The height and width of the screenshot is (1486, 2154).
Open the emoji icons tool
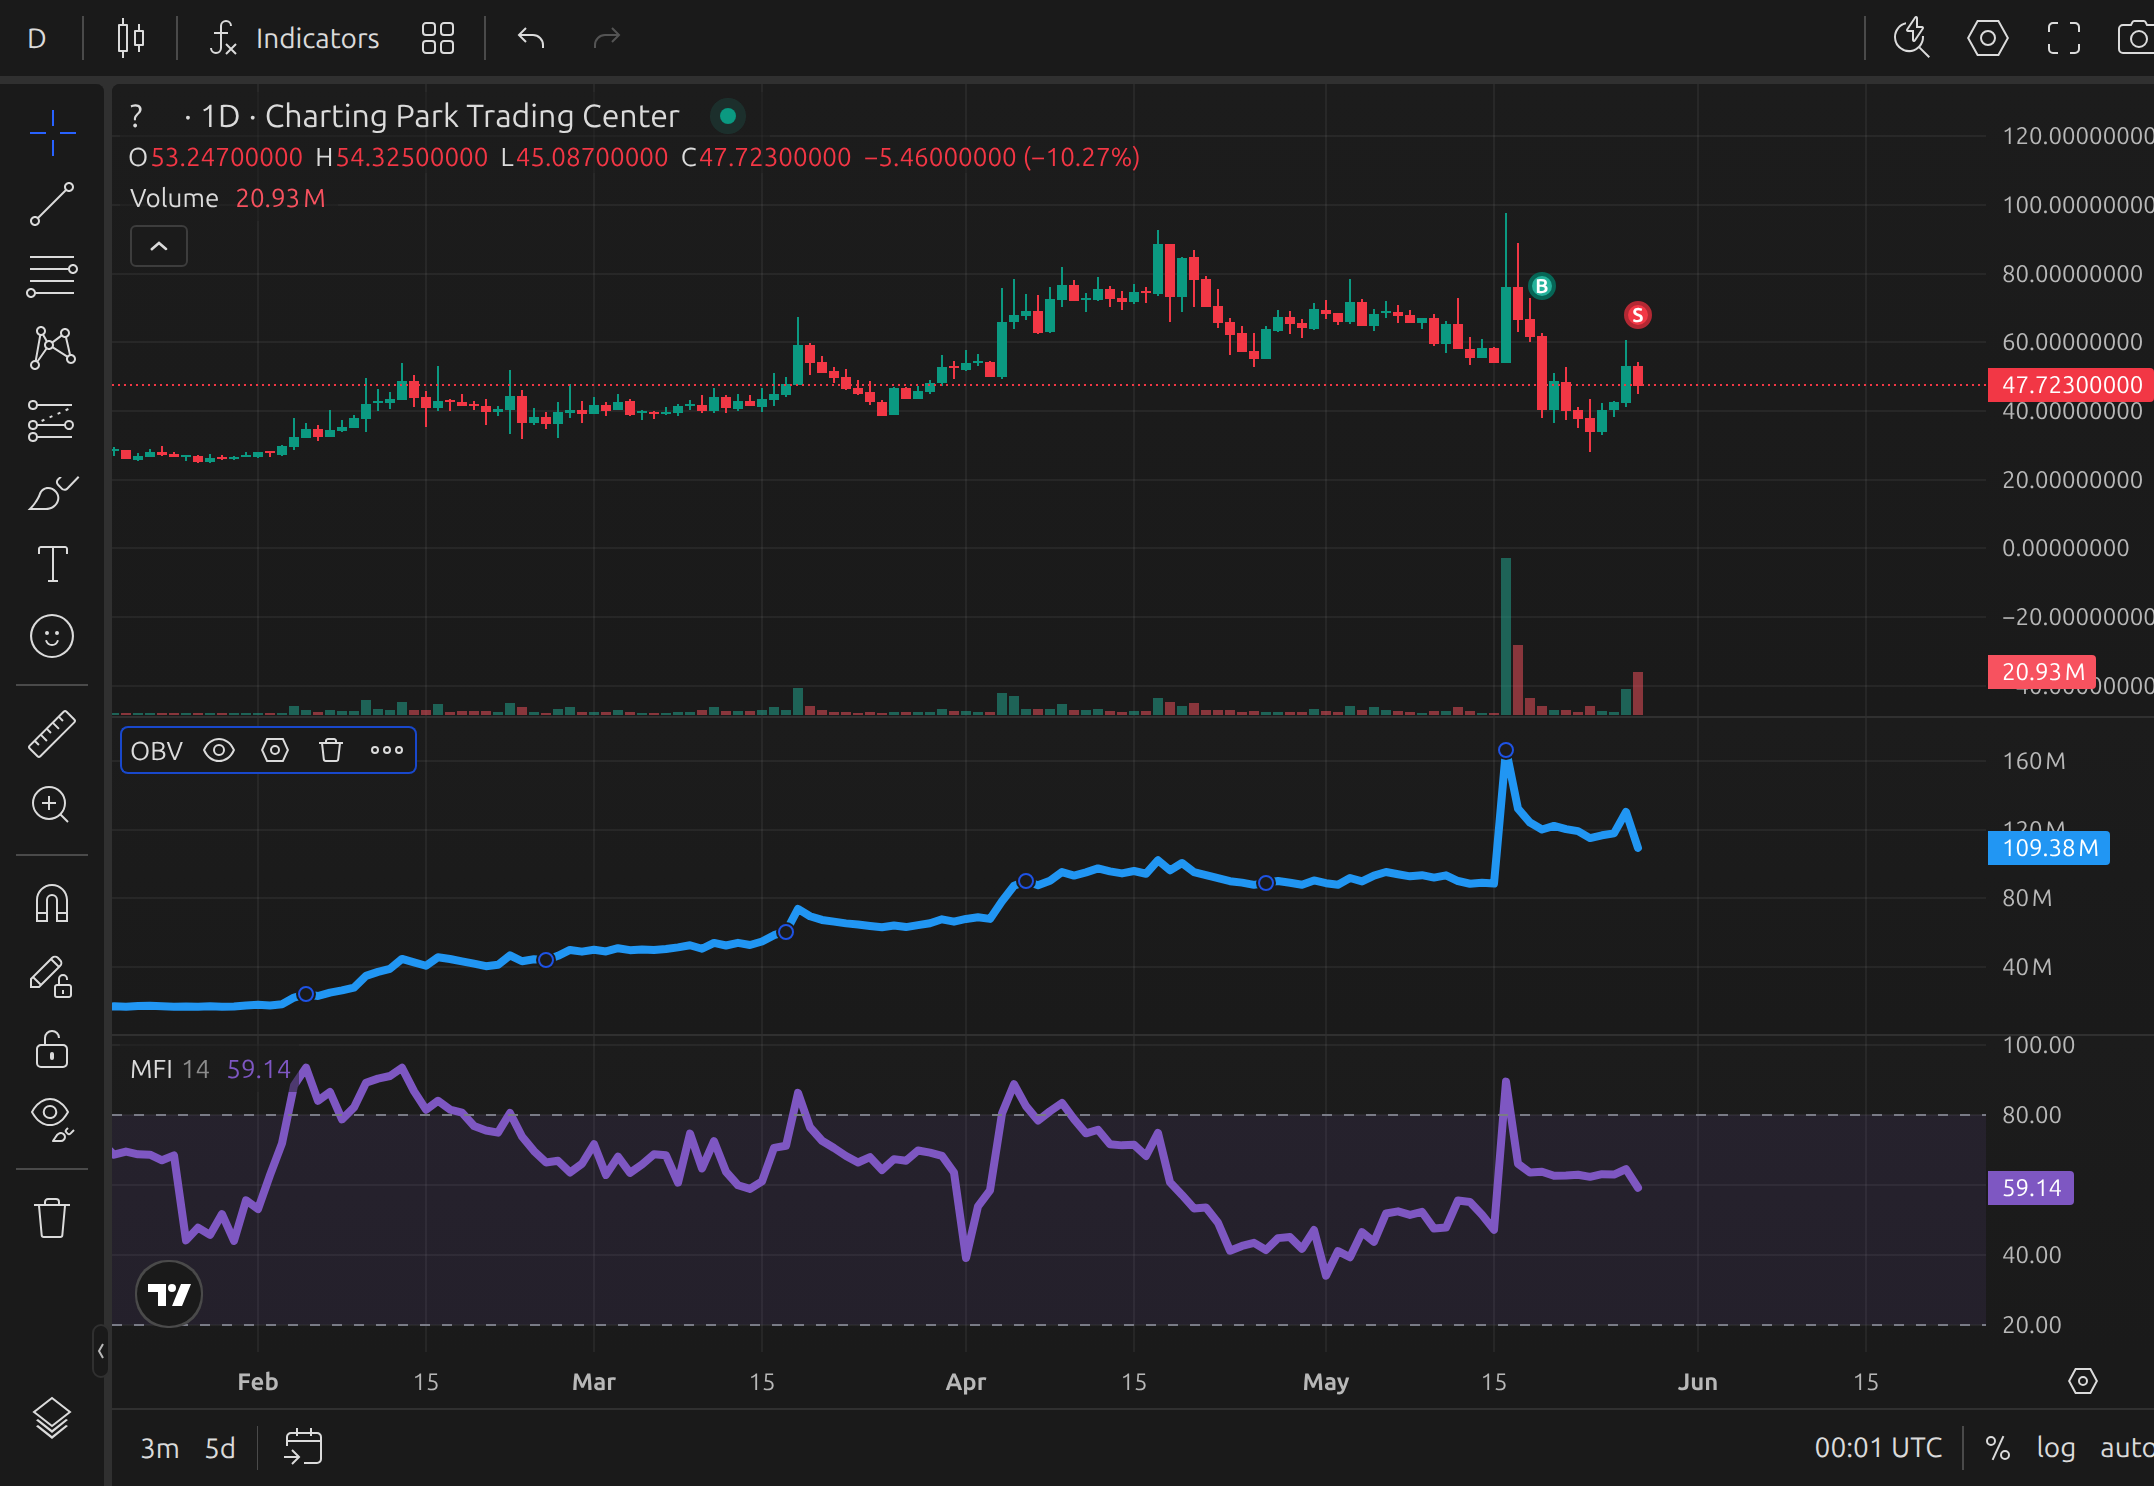point(52,636)
